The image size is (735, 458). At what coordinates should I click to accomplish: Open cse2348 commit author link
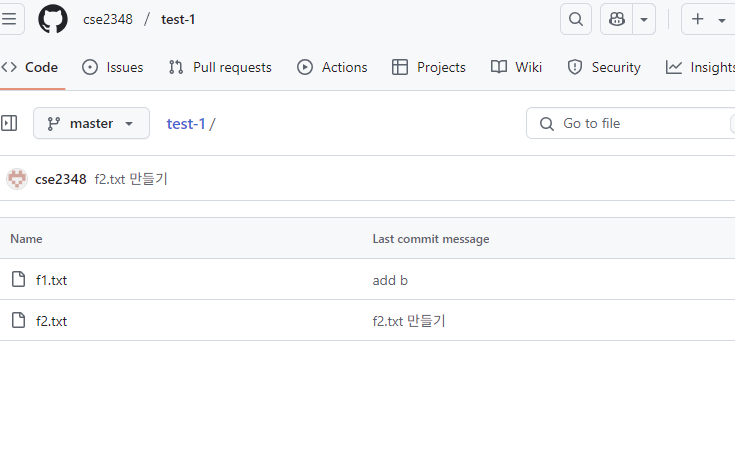coord(61,179)
